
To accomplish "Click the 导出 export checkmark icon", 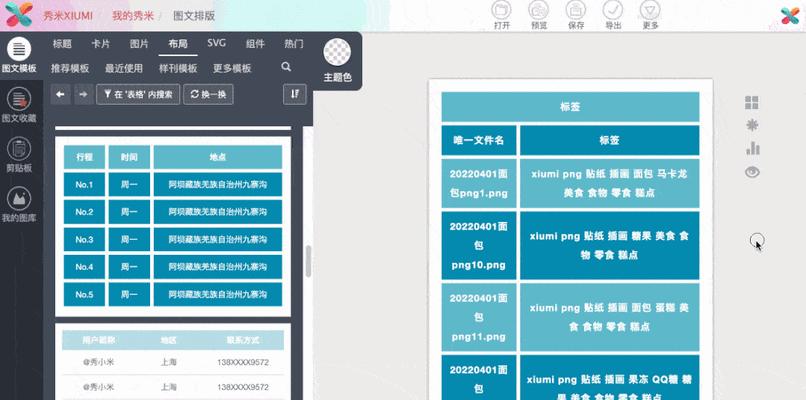I will click(x=613, y=10).
